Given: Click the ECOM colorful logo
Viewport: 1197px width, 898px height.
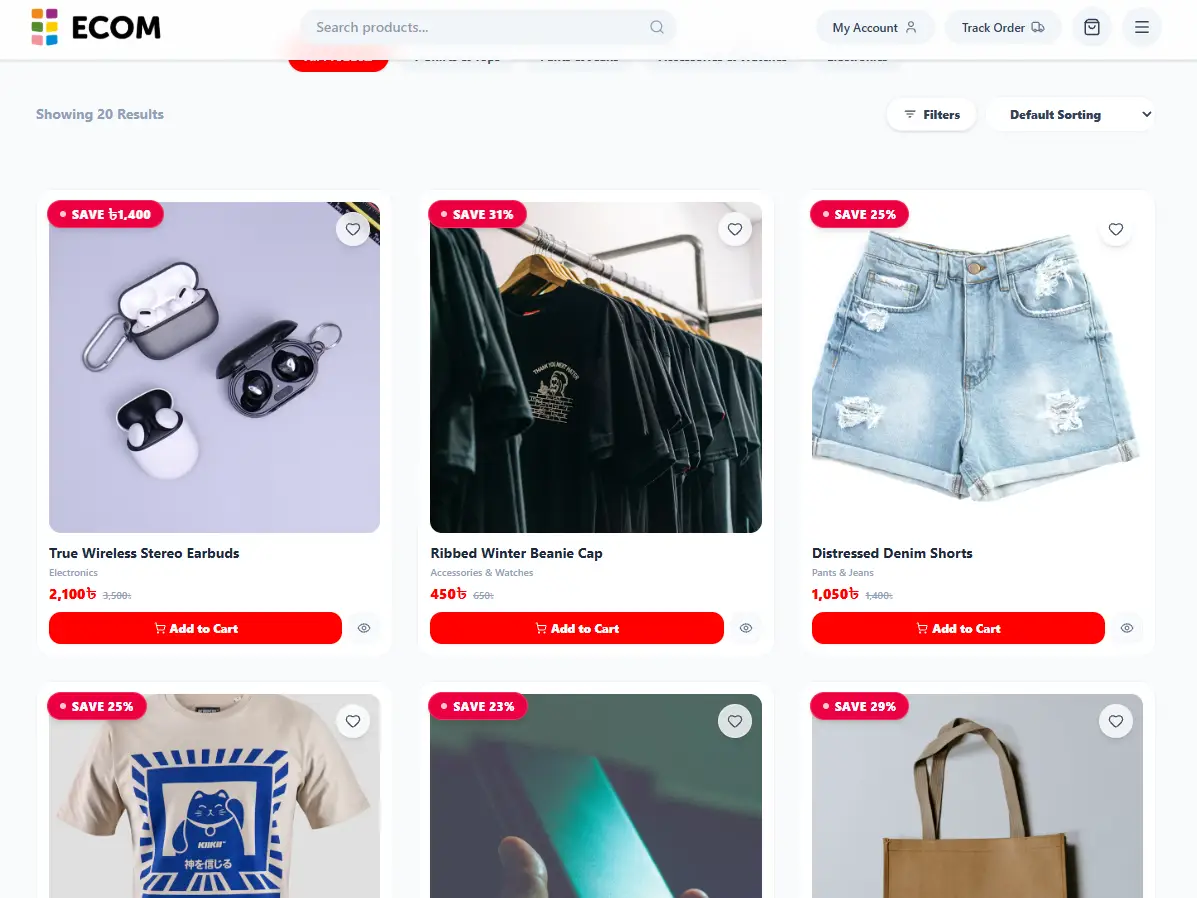Looking at the screenshot, I should [96, 27].
